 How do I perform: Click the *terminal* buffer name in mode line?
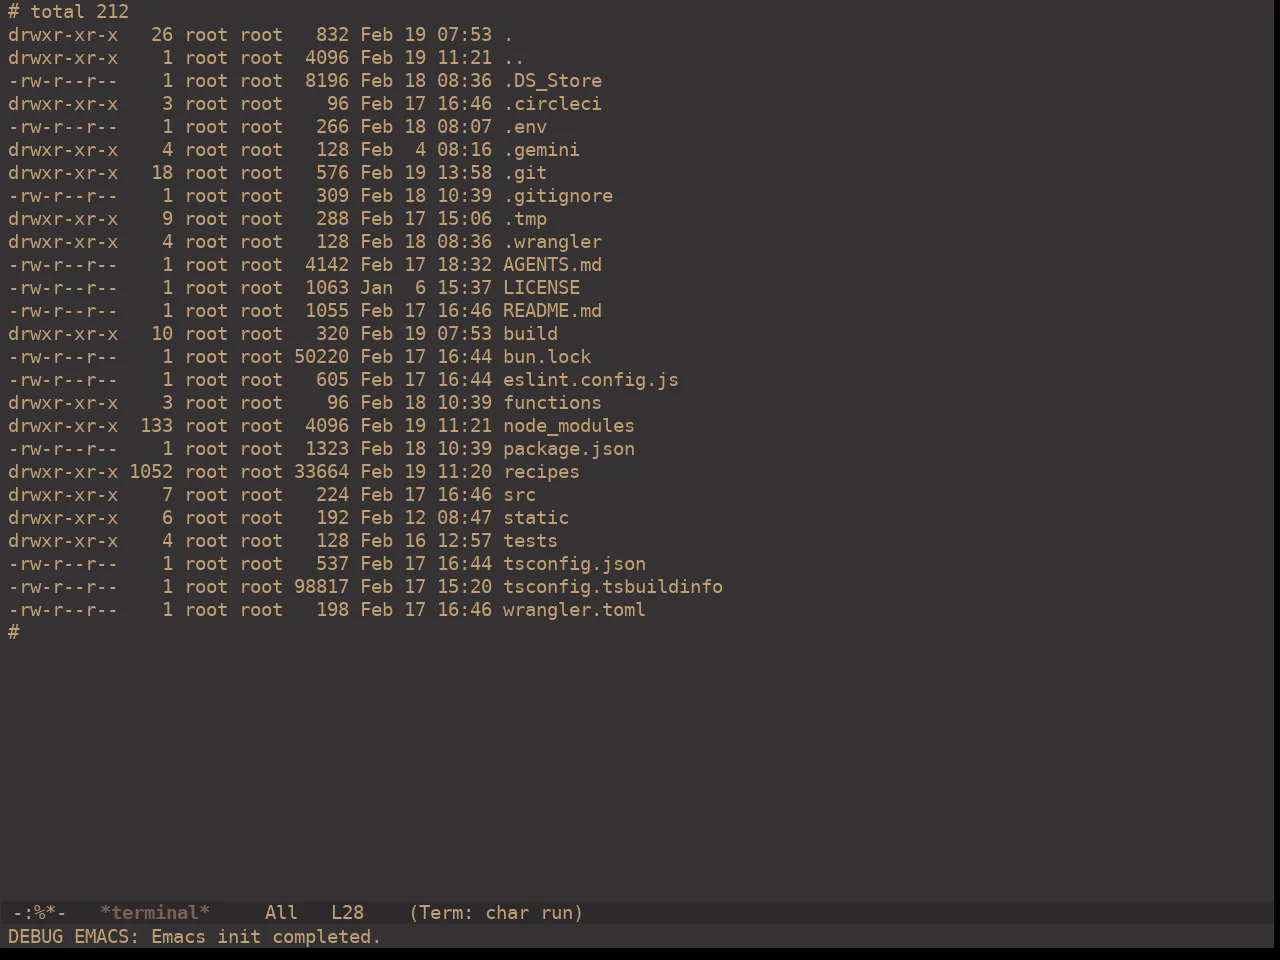155,913
